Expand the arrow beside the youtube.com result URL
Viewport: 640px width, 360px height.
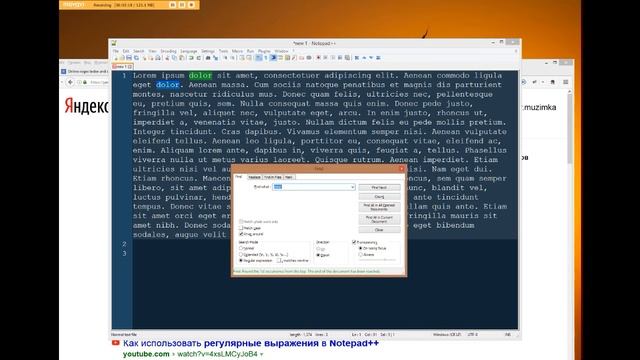(262, 354)
